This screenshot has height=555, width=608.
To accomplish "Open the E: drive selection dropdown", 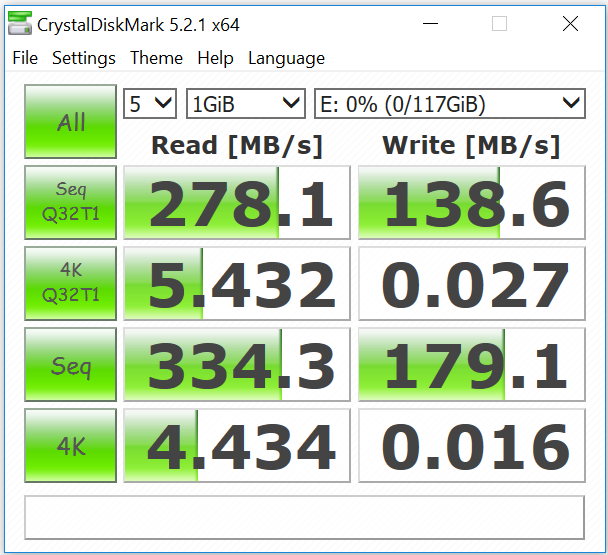I will click(x=449, y=103).
